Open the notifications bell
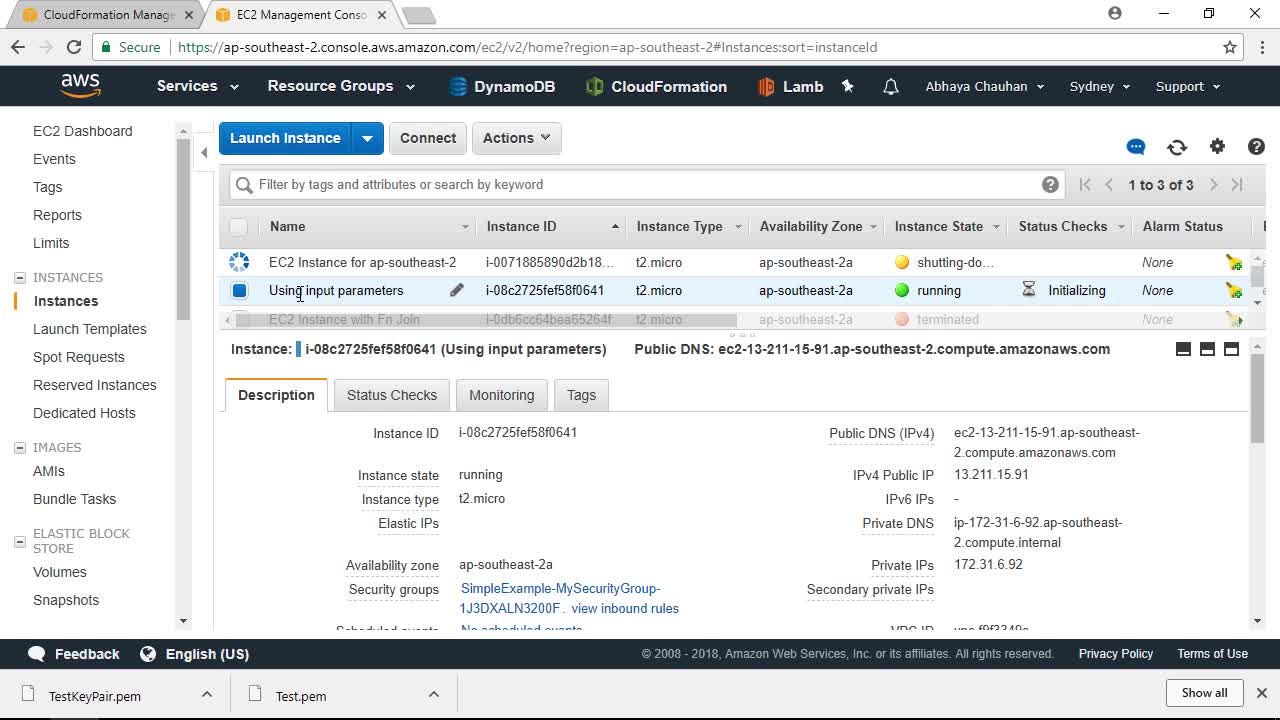Screen dimensions: 1280x720 890,87
